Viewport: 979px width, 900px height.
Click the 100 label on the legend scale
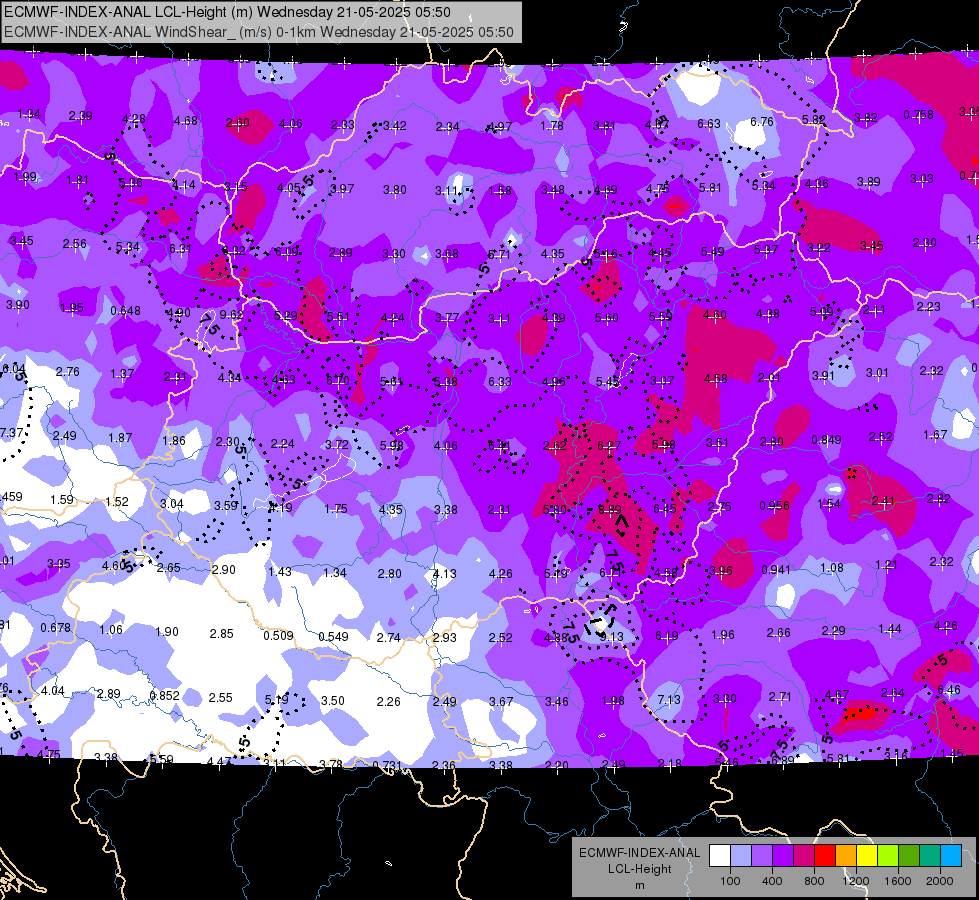730,881
